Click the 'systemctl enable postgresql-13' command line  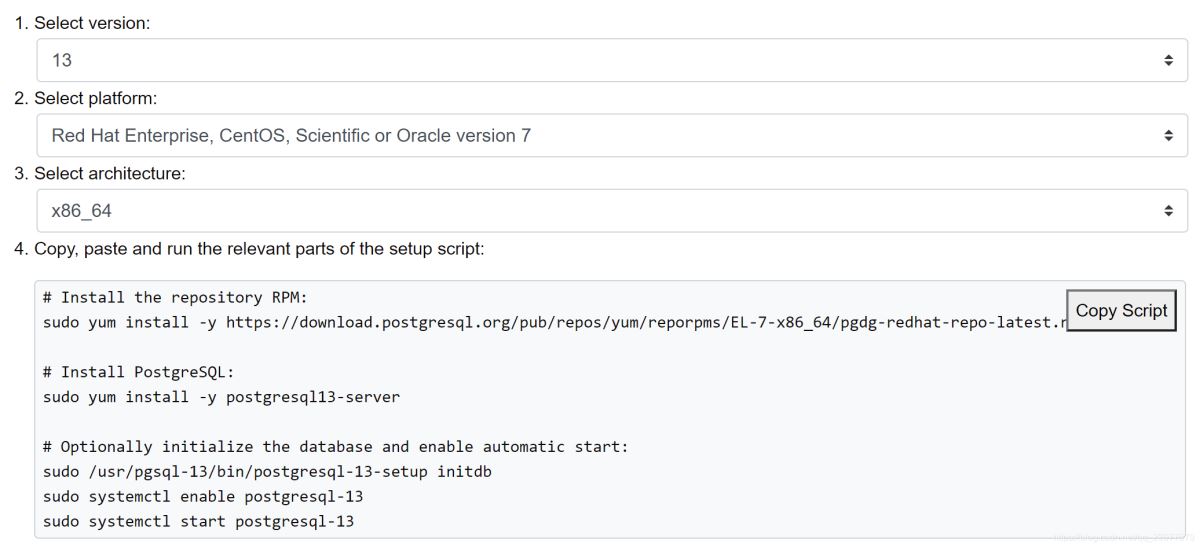203,497
